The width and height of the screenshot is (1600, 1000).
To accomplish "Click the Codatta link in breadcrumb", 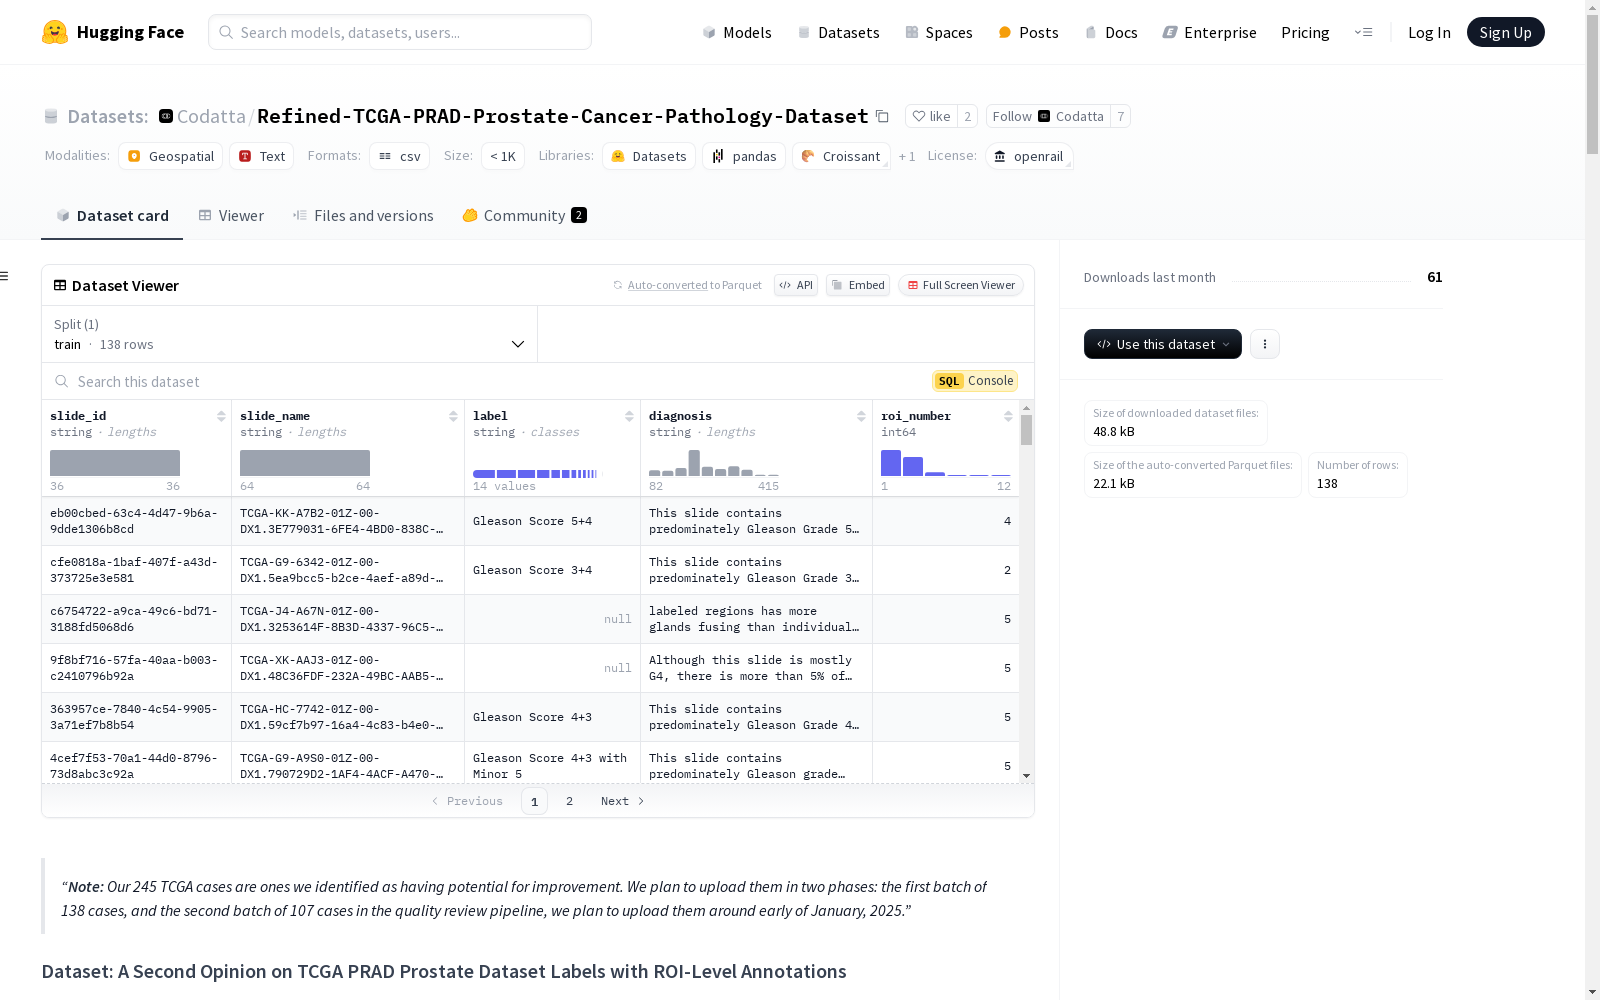I will coord(211,116).
